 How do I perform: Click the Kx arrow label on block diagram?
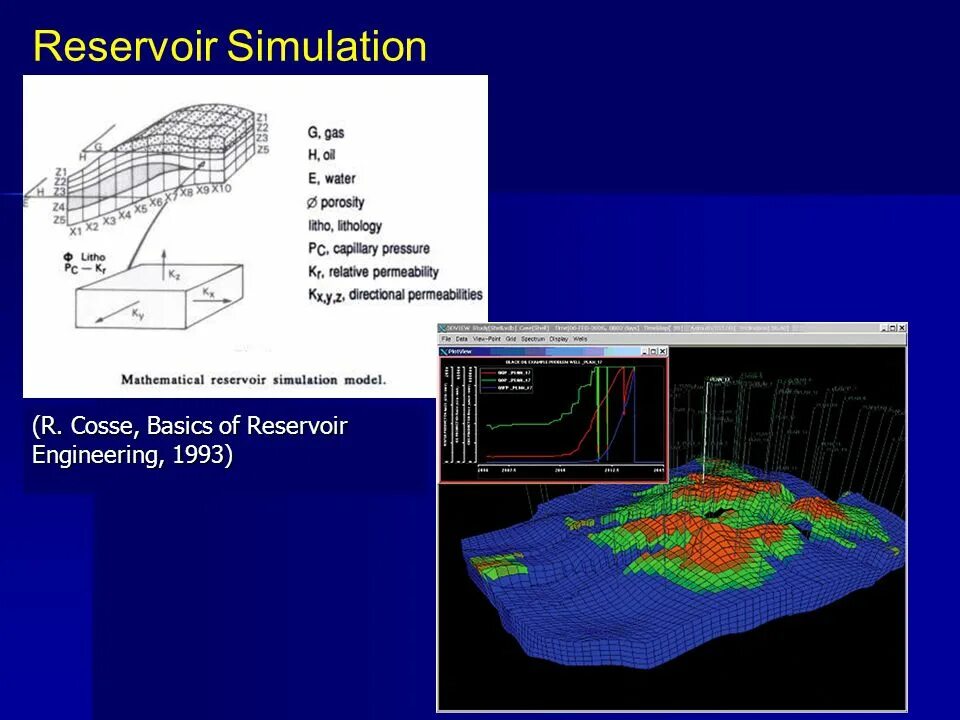click(209, 292)
